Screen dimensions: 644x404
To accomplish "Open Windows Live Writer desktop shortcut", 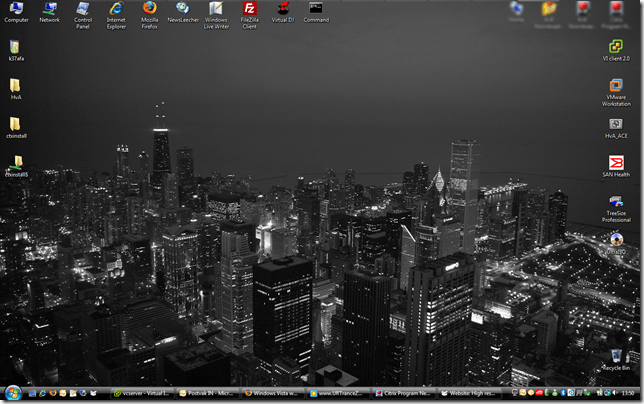I will [216, 15].
